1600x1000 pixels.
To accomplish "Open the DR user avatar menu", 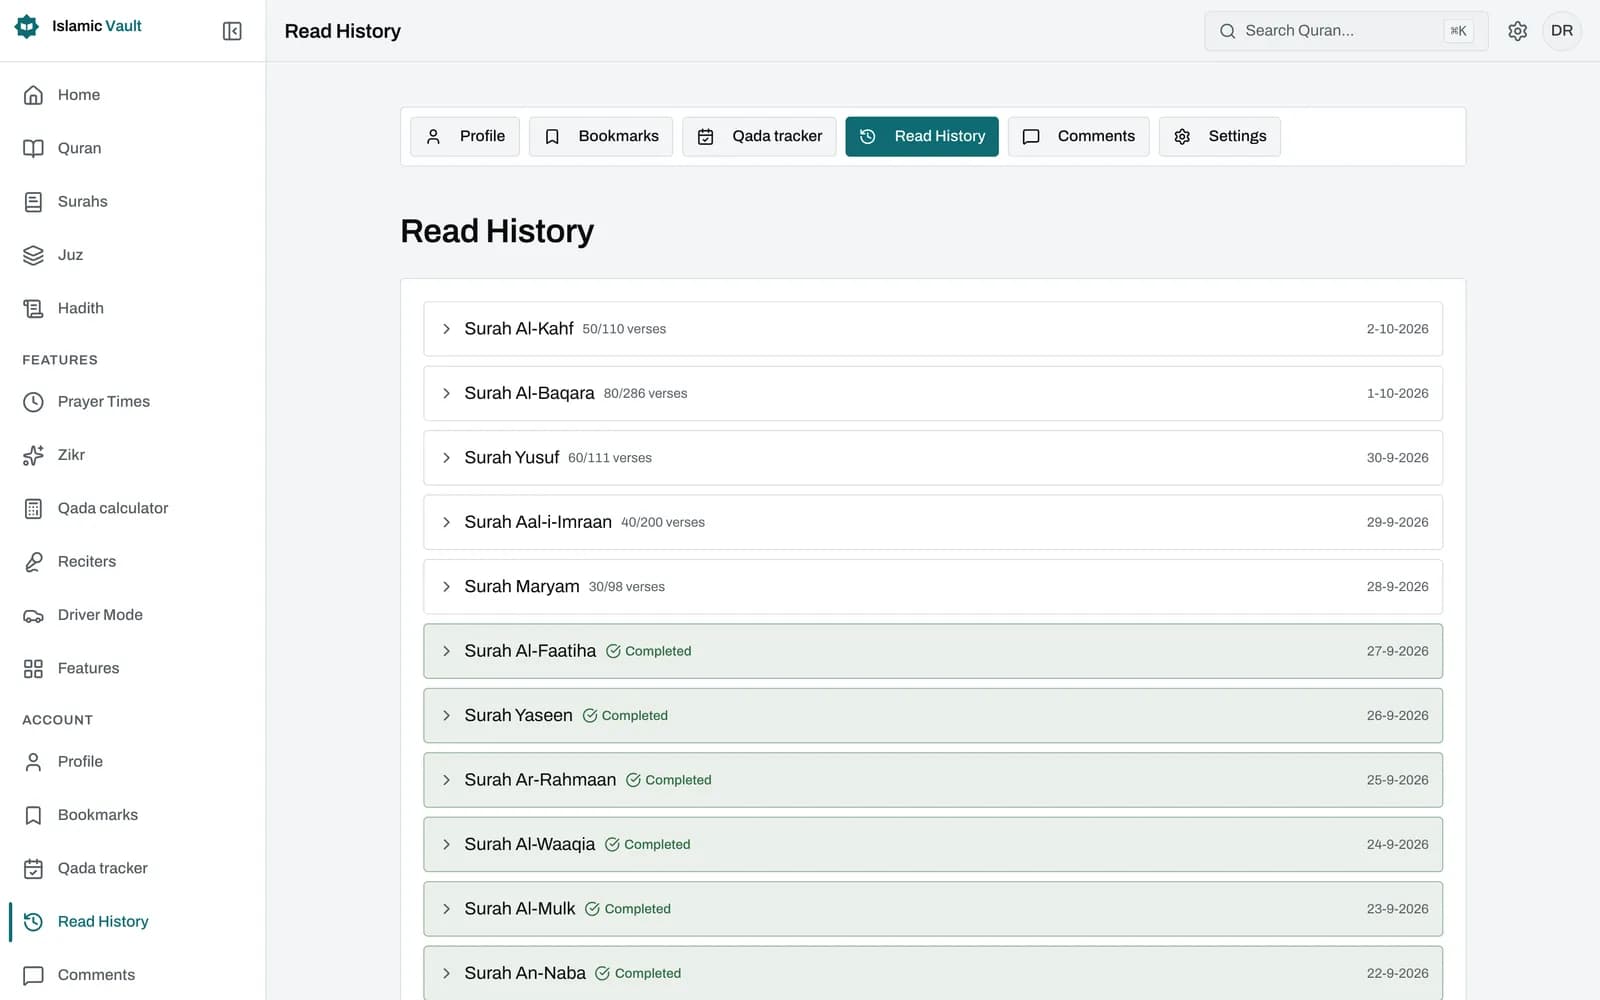I will pyautogui.click(x=1562, y=31).
